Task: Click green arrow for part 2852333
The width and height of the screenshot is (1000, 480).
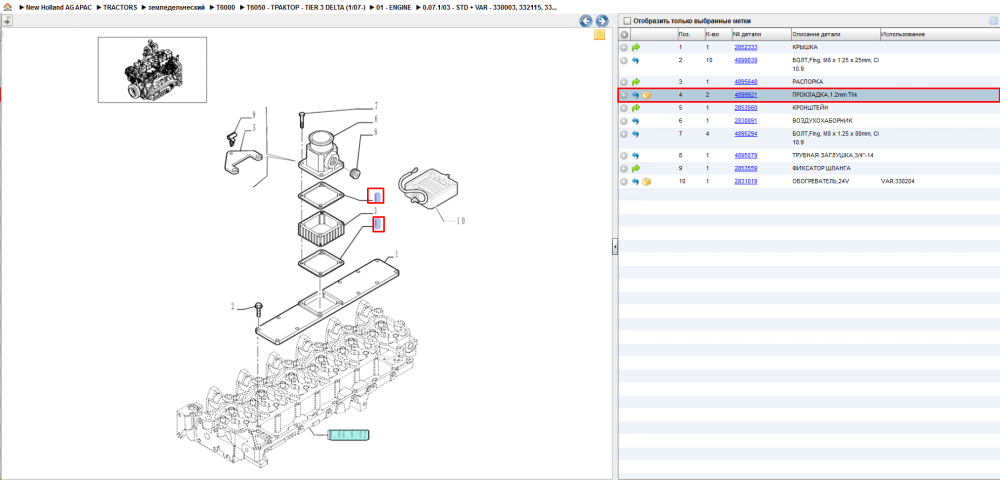Action: [636, 48]
